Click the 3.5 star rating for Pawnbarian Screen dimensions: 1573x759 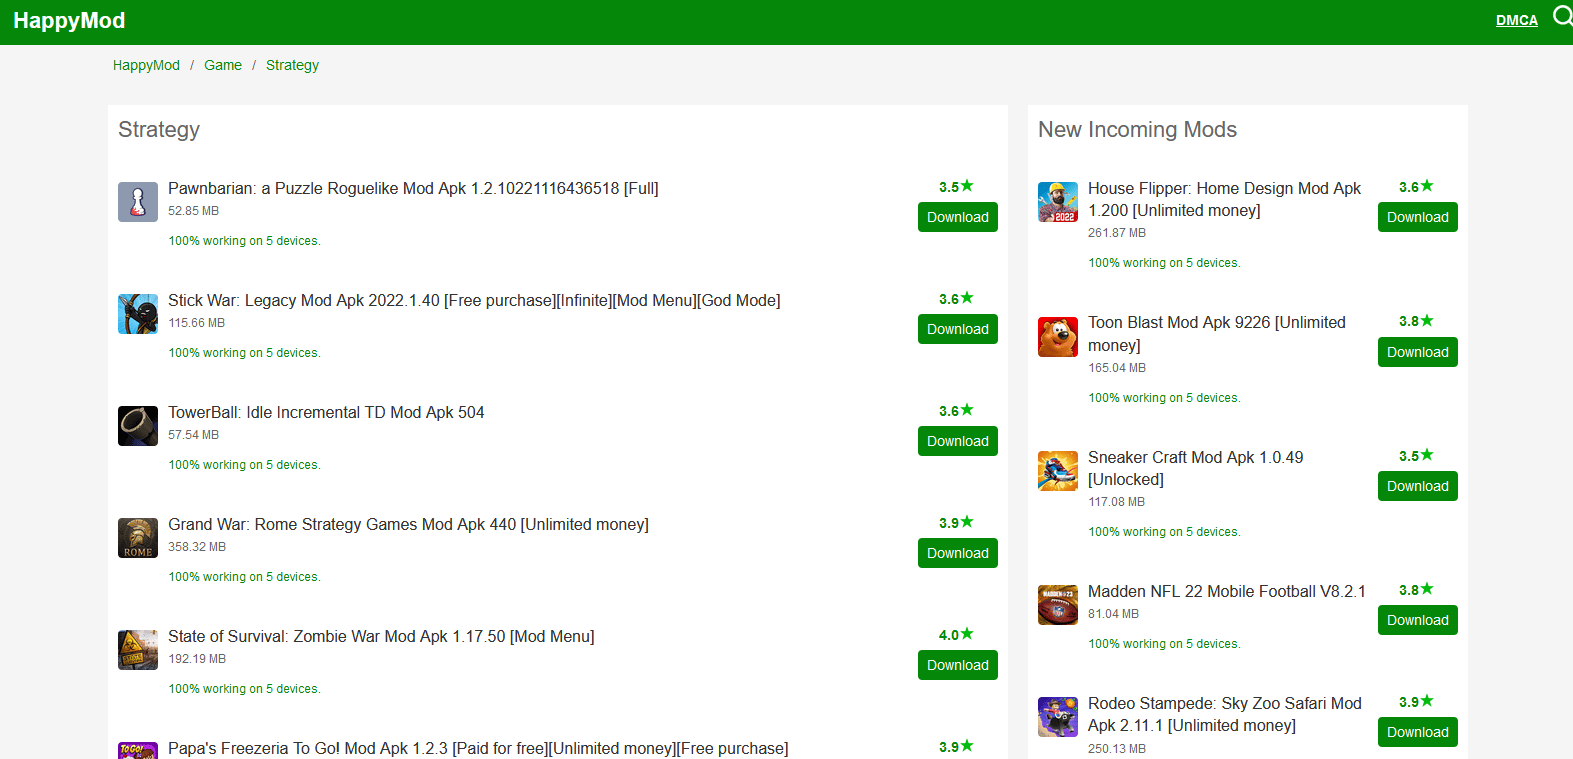[956, 187]
